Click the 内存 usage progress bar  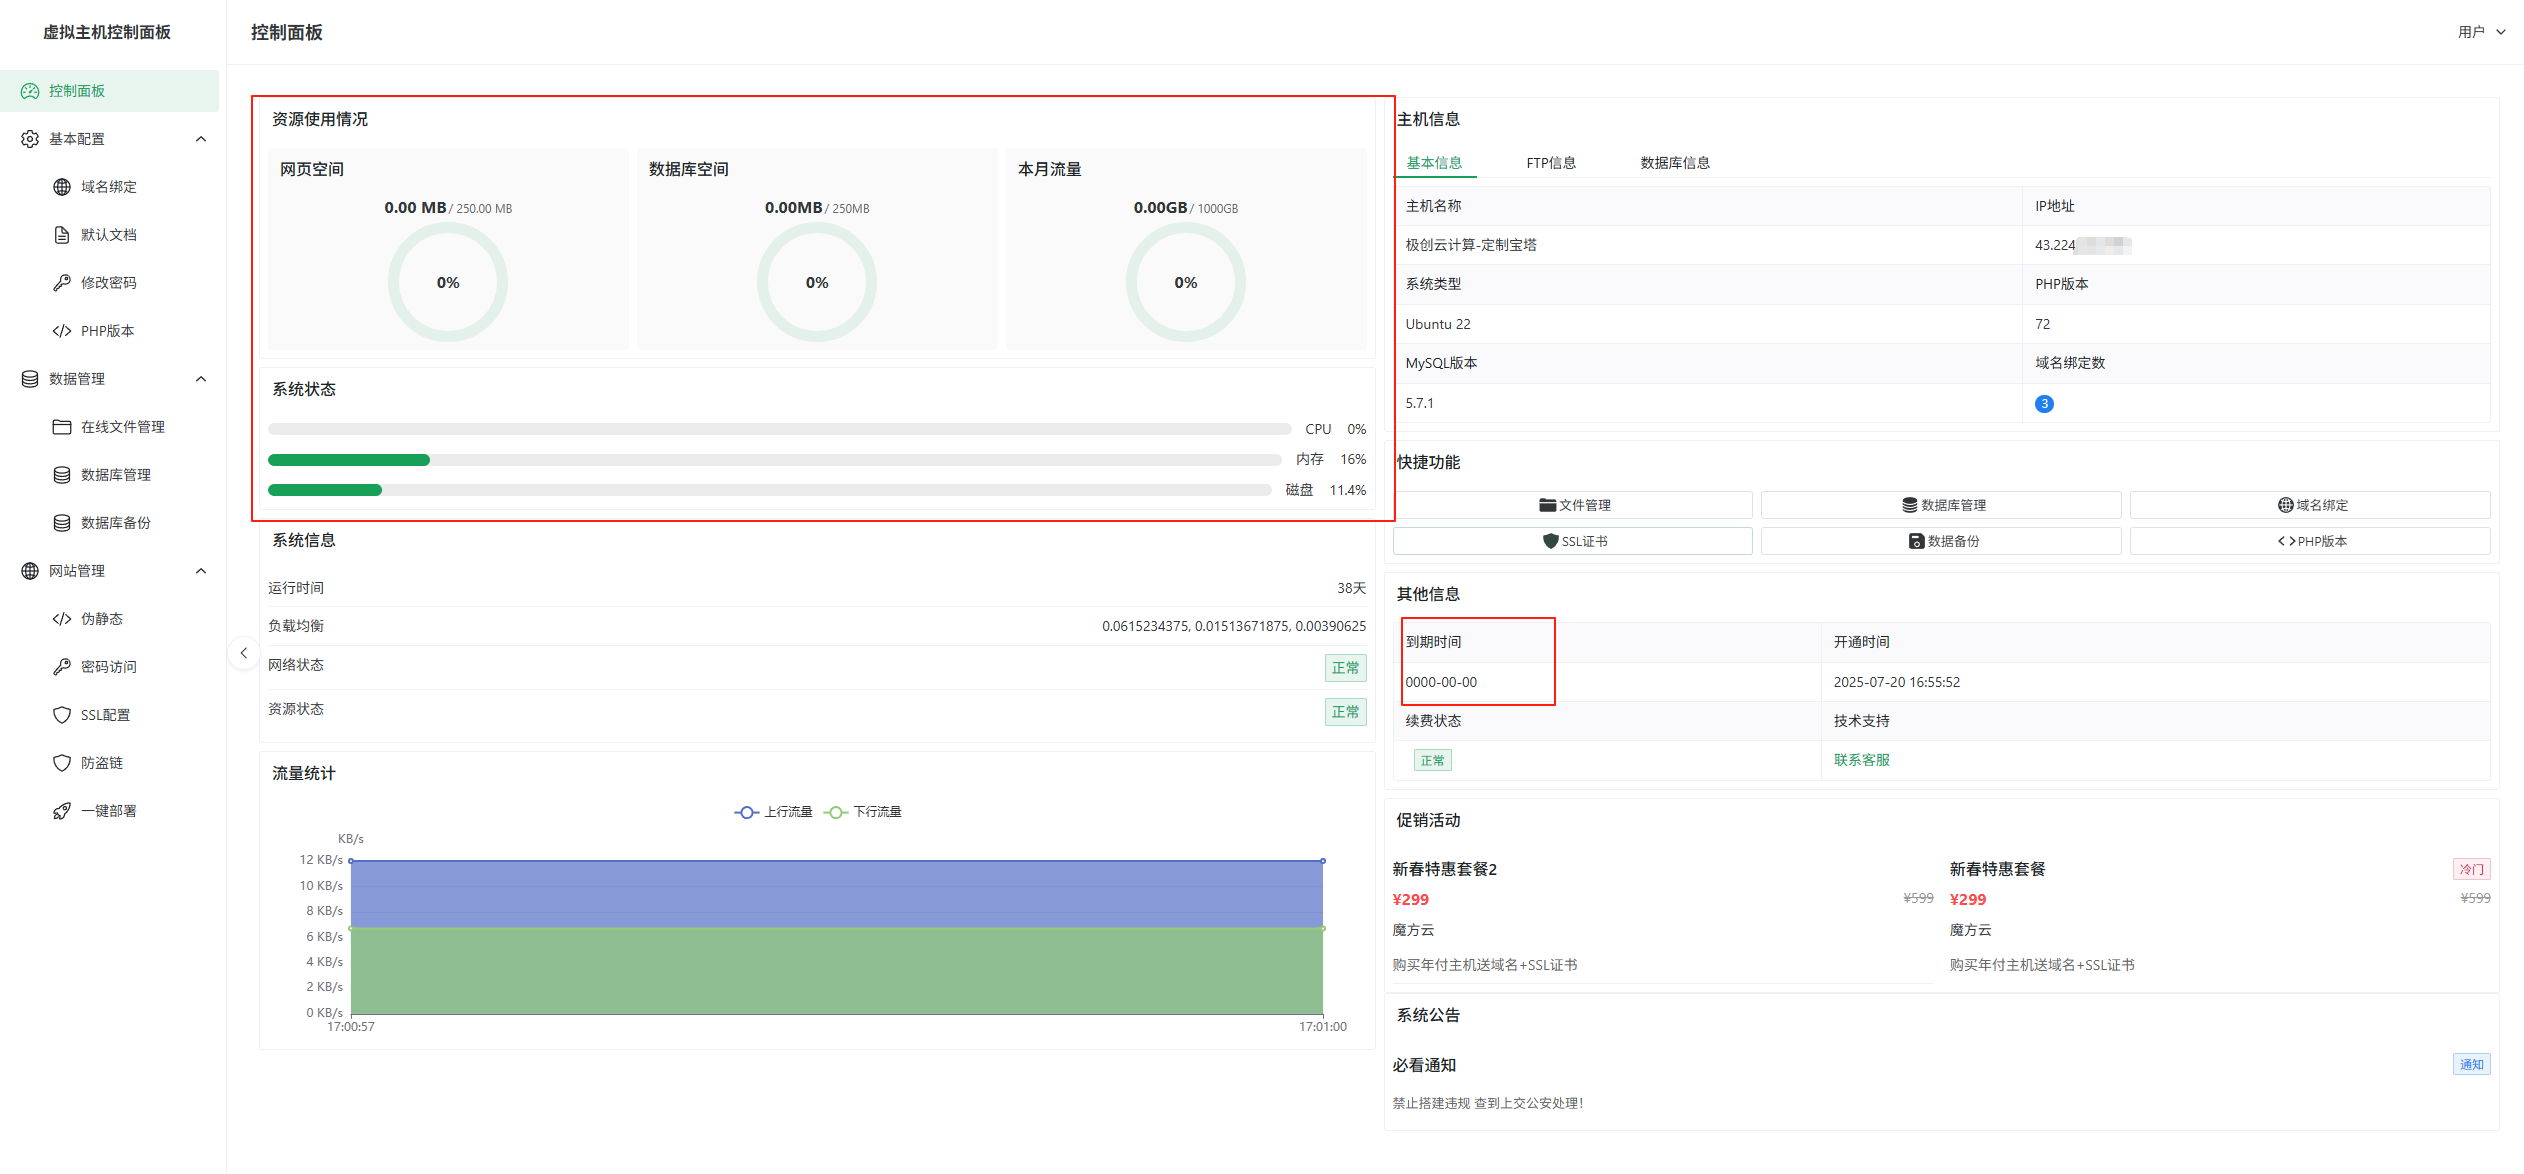pyautogui.click(x=774, y=460)
